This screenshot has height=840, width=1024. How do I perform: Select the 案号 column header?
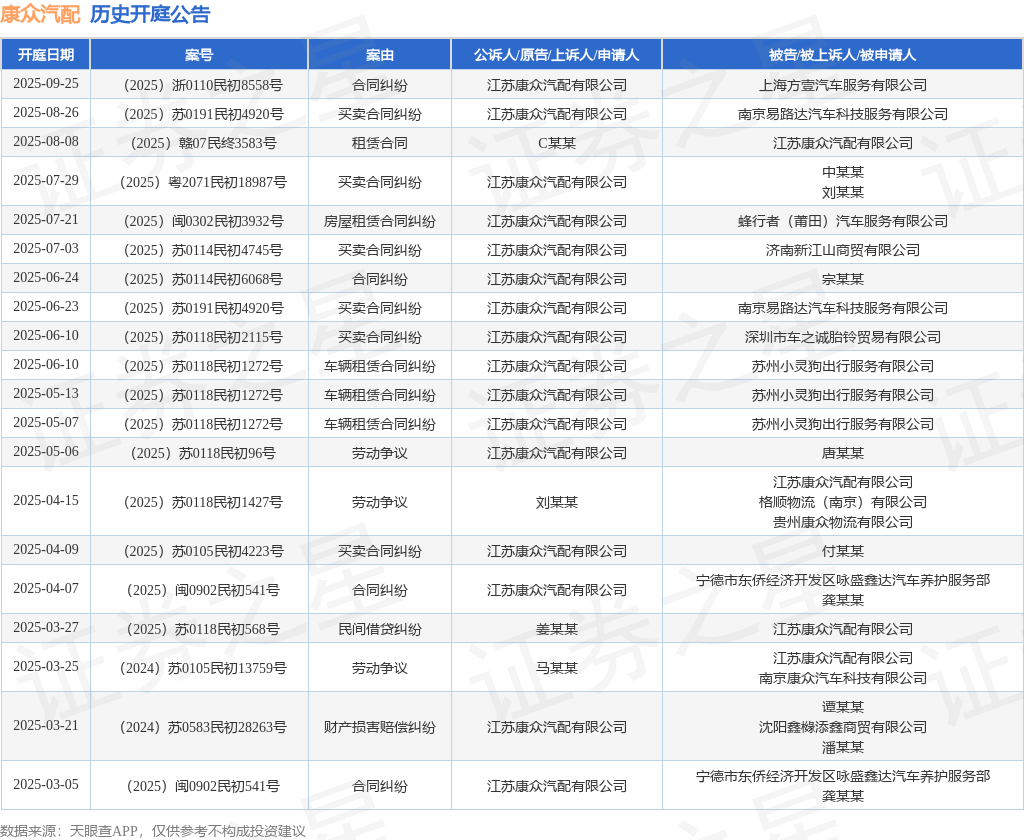click(199, 55)
